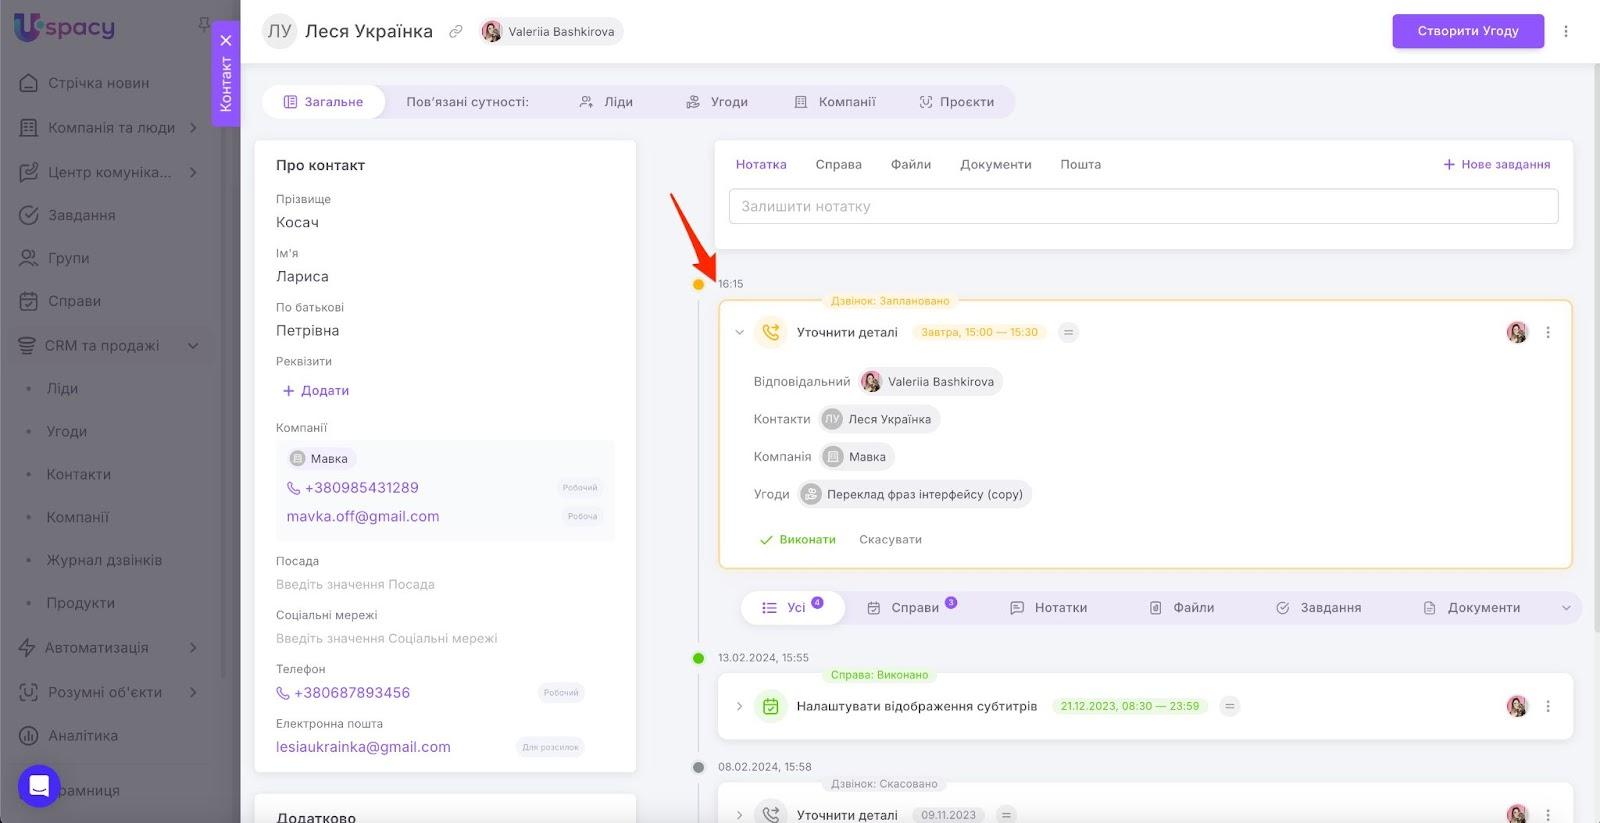
Task: Click the priority icon next to Завтра, 15:00 — 15:30
Action: click(x=1069, y=332)
